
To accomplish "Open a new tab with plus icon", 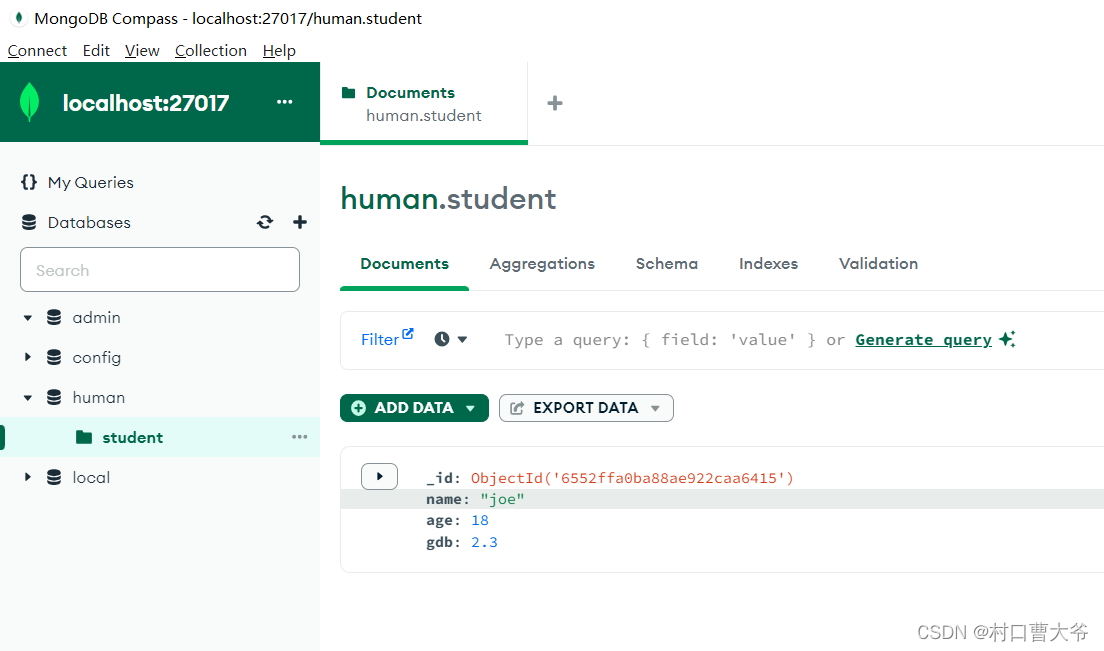I will pos(555,103).
